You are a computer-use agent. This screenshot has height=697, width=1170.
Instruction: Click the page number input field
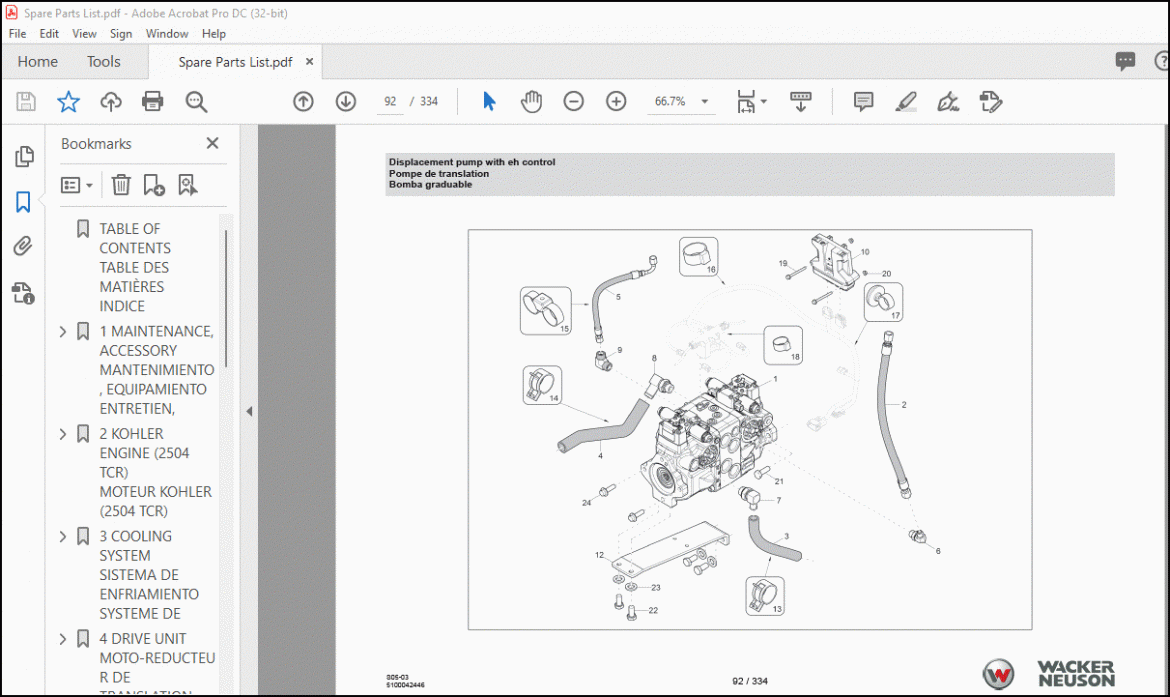coord(391,102)
